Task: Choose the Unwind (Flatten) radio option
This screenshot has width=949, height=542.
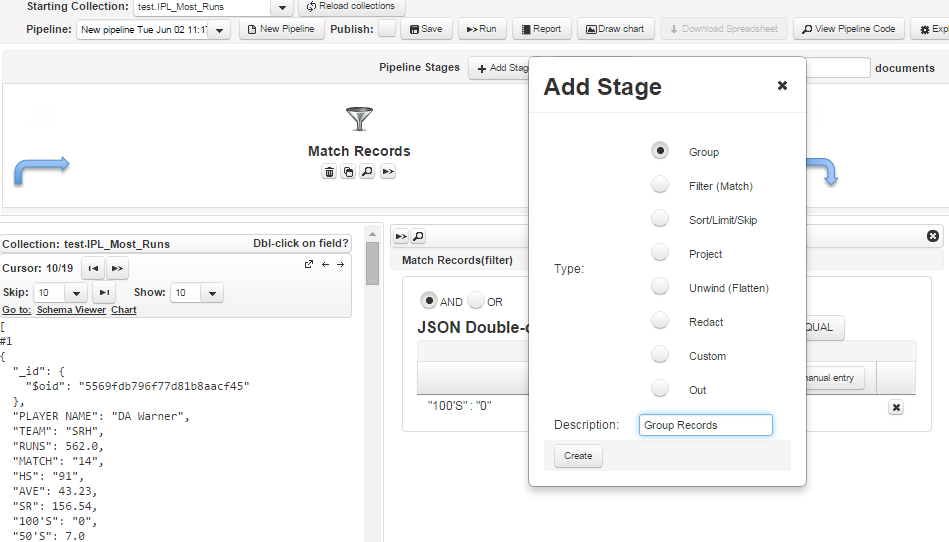Action: [660, 287]
